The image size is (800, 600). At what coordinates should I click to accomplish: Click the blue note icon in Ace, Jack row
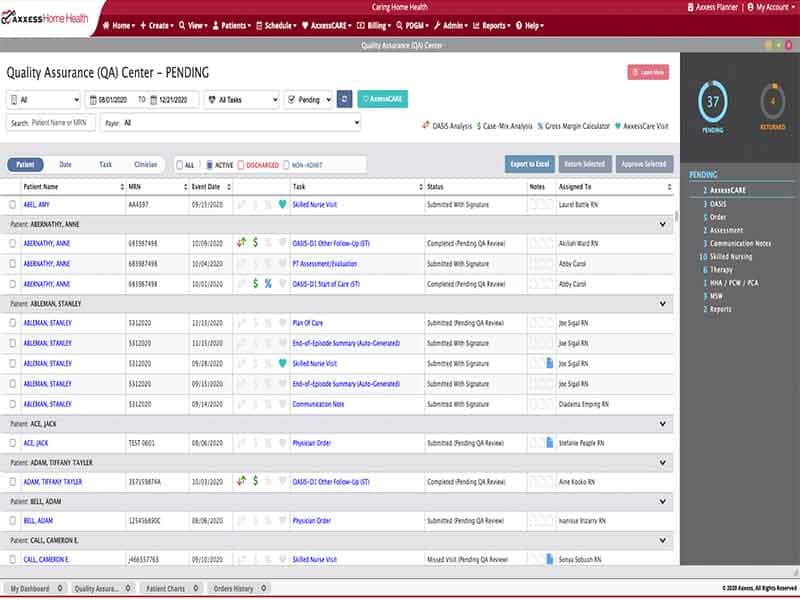click(x=549, y=442)
